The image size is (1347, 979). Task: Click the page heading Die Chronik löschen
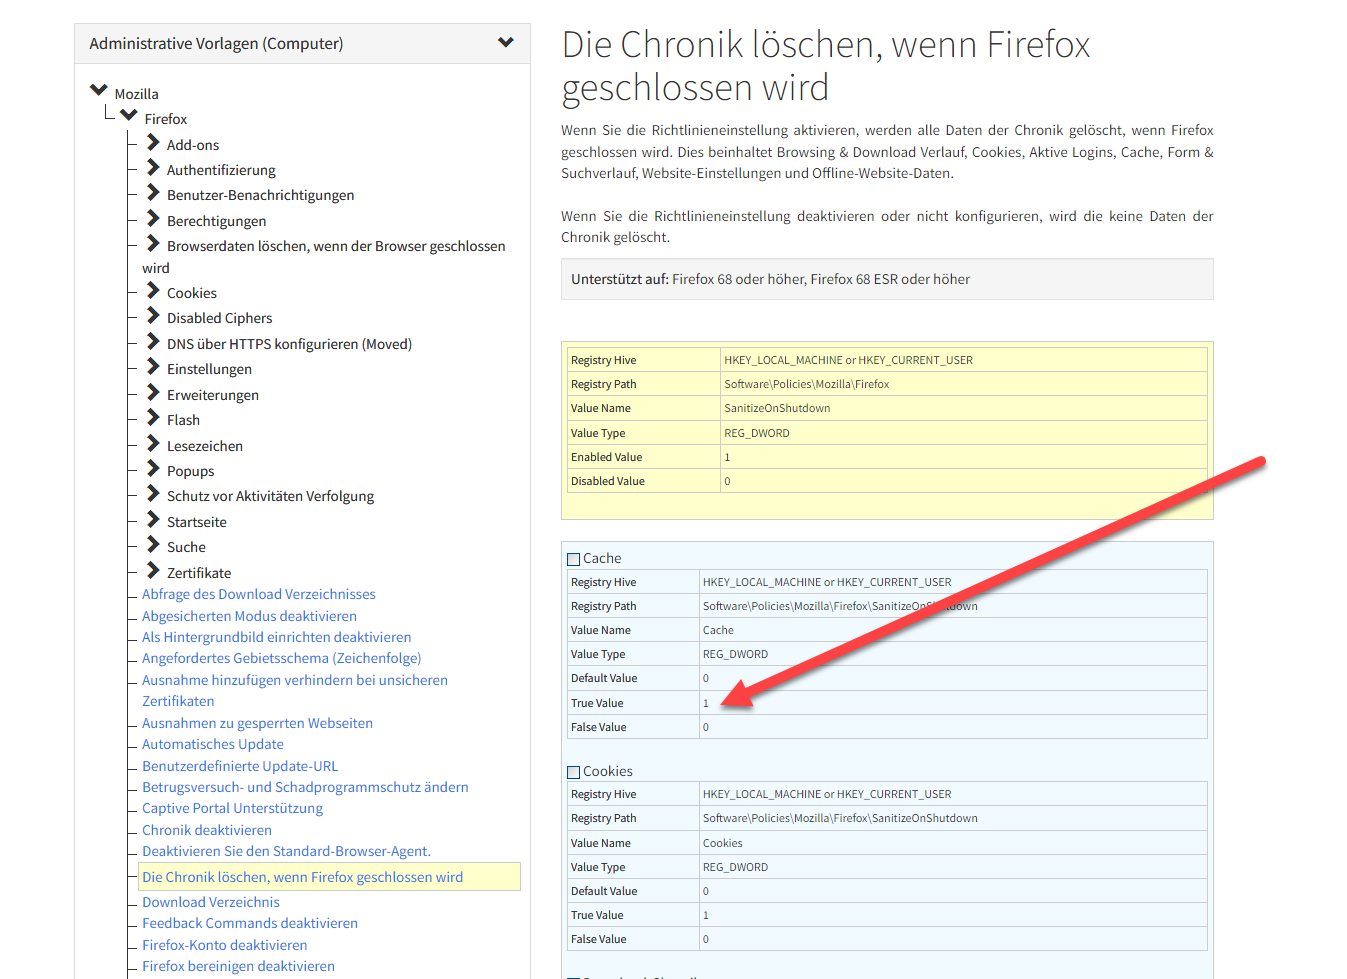click(826, 66)
